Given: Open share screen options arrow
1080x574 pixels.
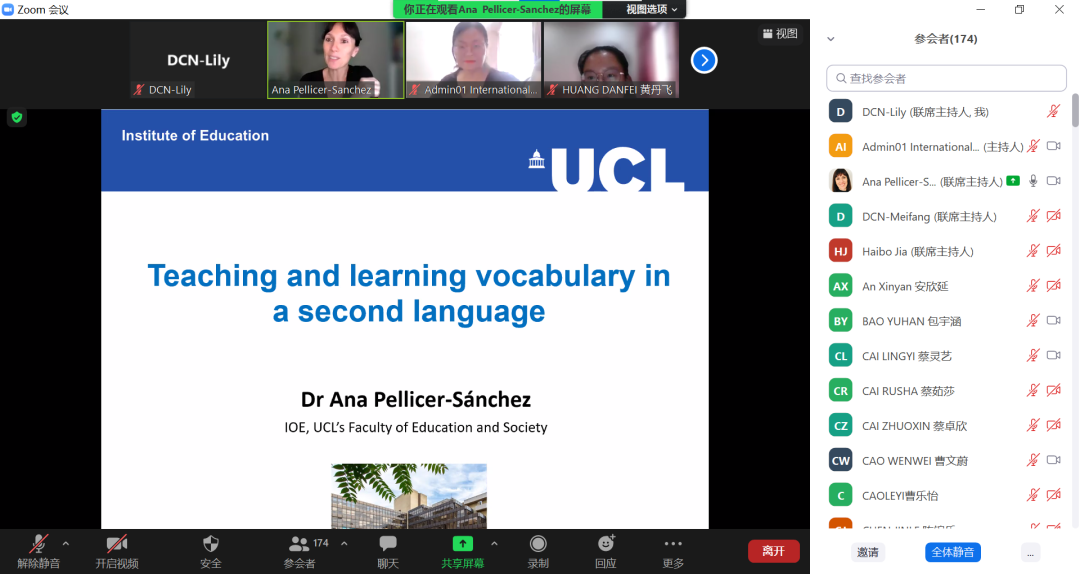Looking at the screenshot, I should 494,543.
